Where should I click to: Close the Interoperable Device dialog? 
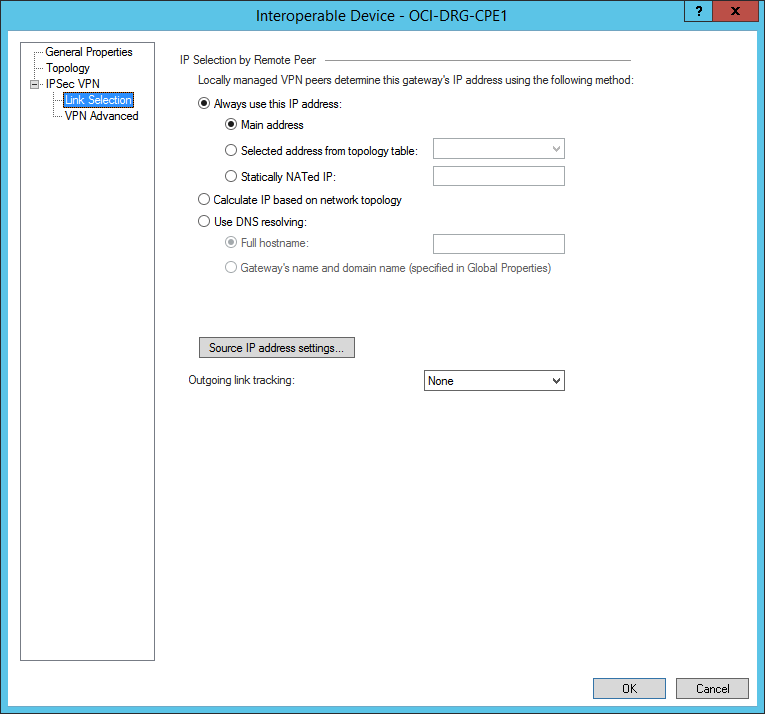pos(736,10)
